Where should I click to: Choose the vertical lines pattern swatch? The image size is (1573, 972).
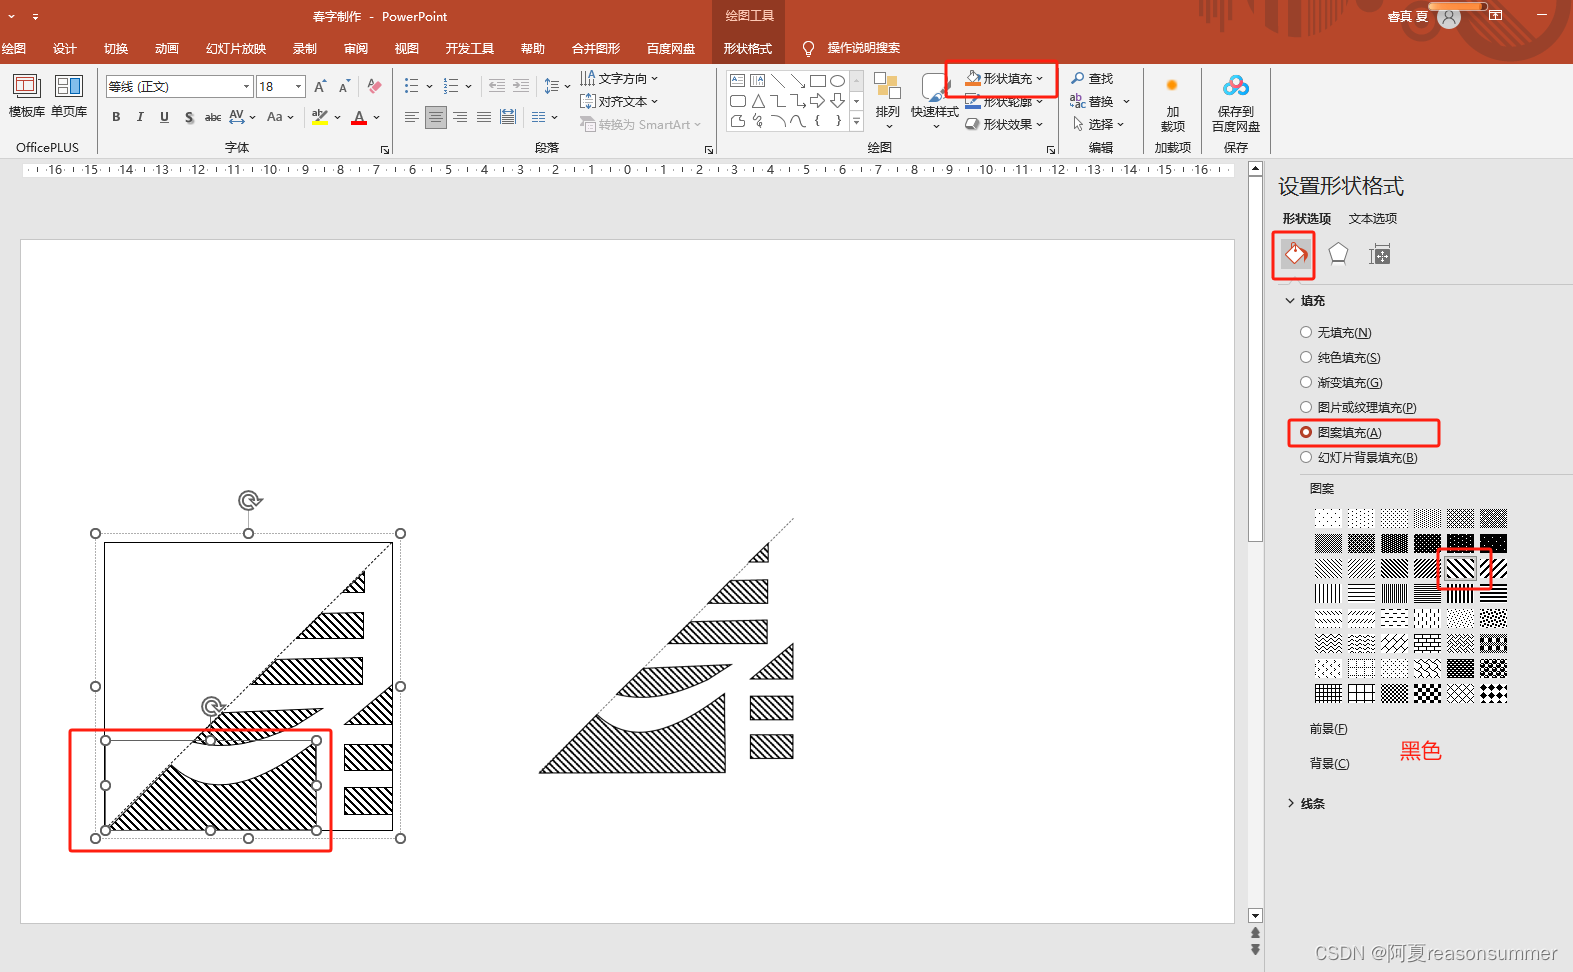click(1328, 593)
